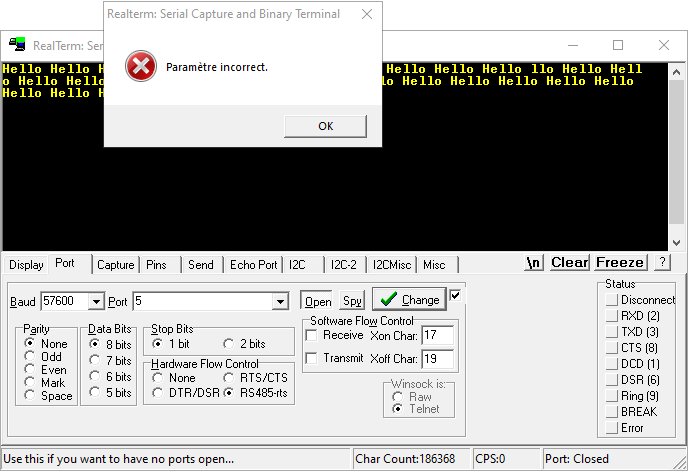Image resolution: width=688 pixels, height=471 pixels.
Task: Click the ? help button
Action: tap(662, 262)
